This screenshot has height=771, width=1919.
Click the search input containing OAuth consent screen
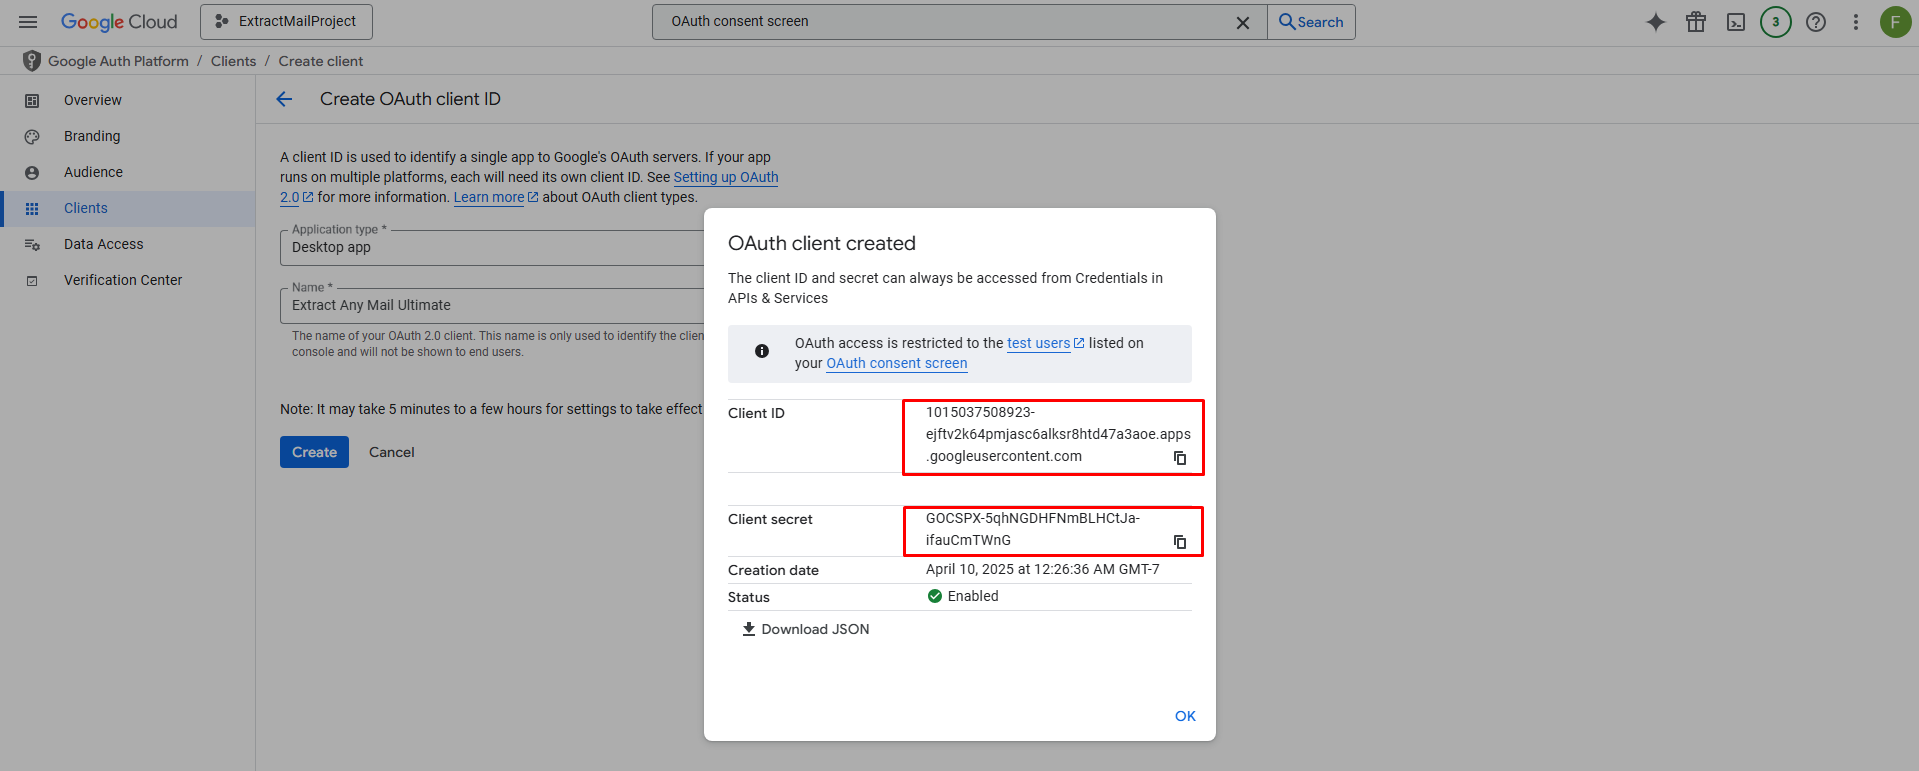(x=945, y=22)
